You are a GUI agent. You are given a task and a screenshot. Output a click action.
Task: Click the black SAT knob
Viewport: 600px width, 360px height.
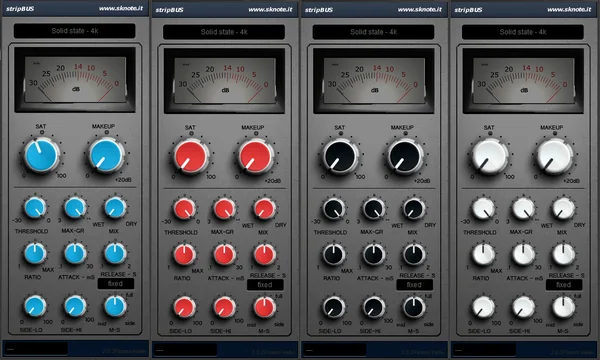click(340, 156)
